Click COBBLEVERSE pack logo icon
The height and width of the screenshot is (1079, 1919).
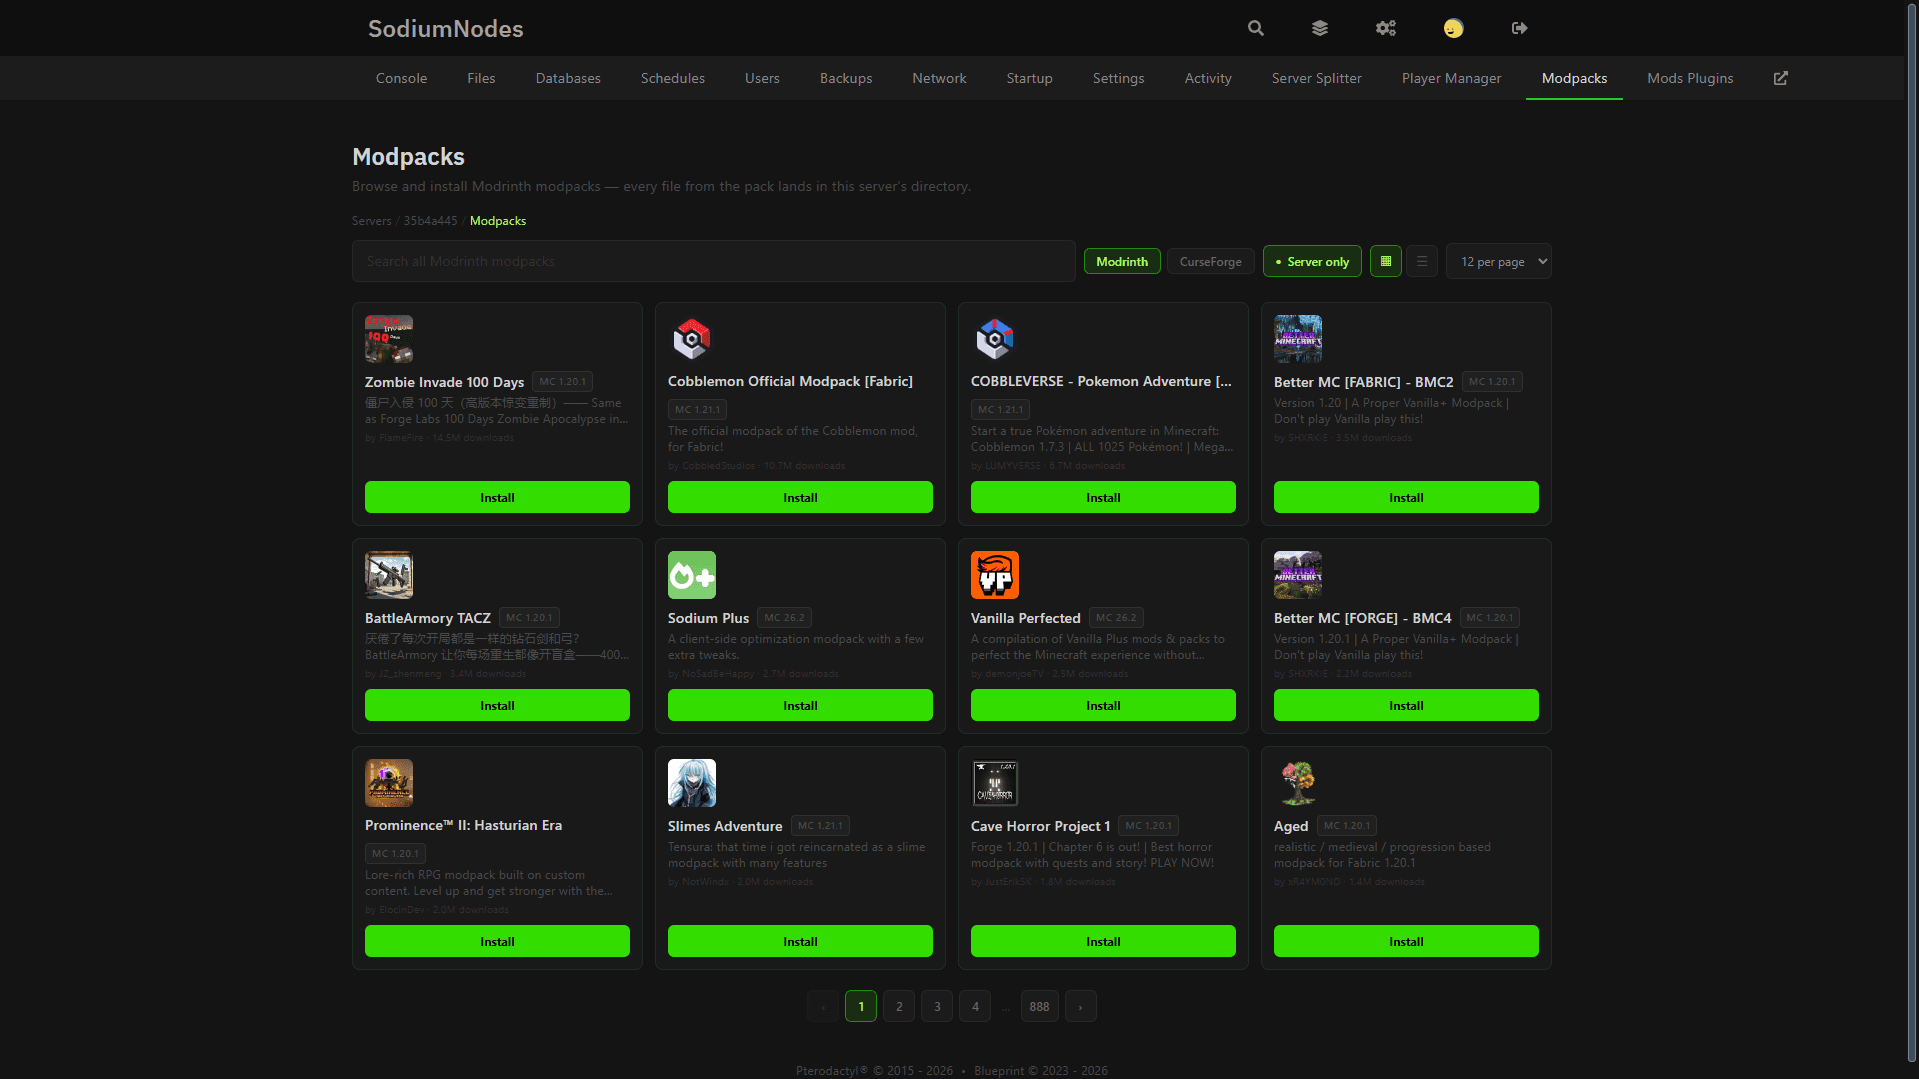pos(995,339)
